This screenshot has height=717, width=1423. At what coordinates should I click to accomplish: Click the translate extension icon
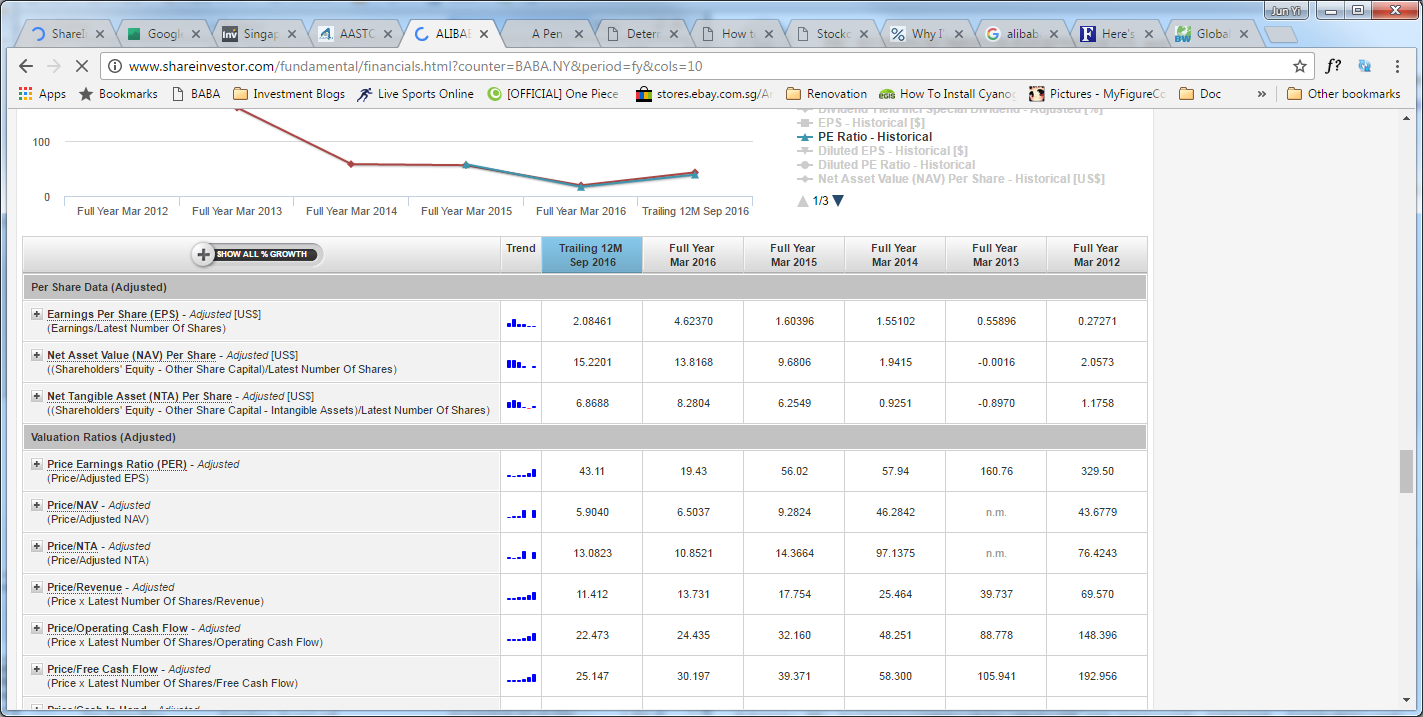[x=1365, y=66]
